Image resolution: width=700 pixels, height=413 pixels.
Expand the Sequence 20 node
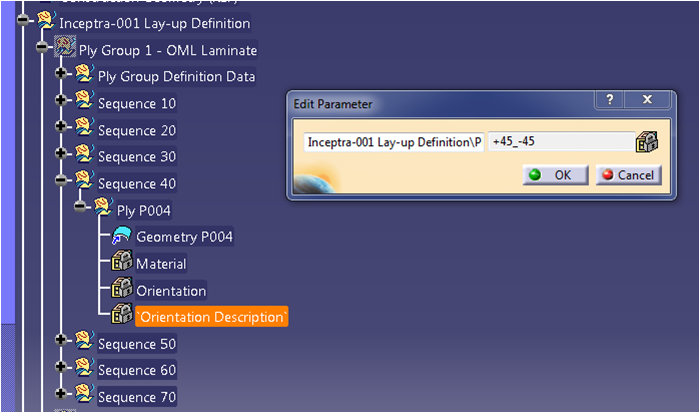click(62, 129)
